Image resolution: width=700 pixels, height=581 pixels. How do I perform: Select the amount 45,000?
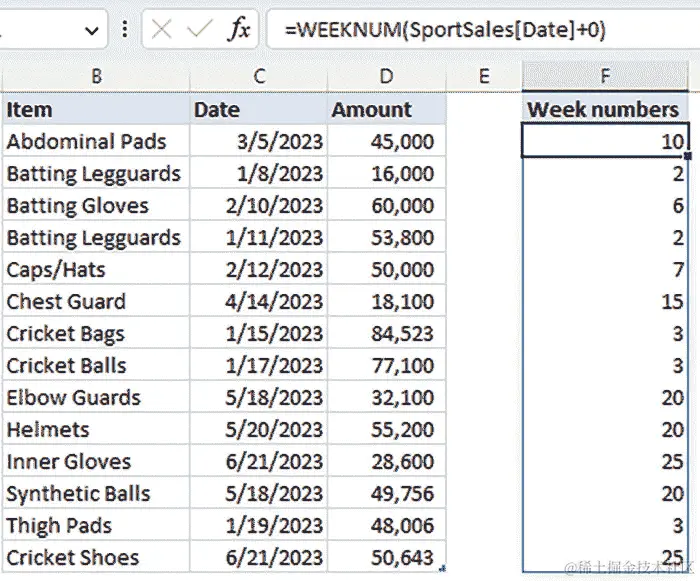(387, 141)
